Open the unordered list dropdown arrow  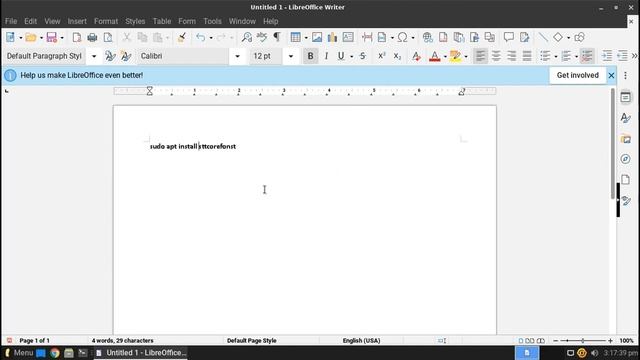556,57
